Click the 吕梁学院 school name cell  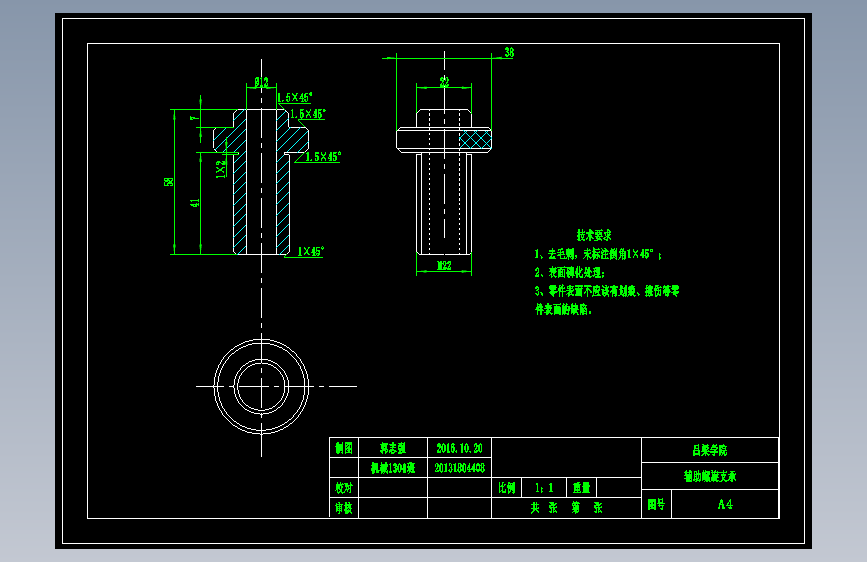point(710,450)
